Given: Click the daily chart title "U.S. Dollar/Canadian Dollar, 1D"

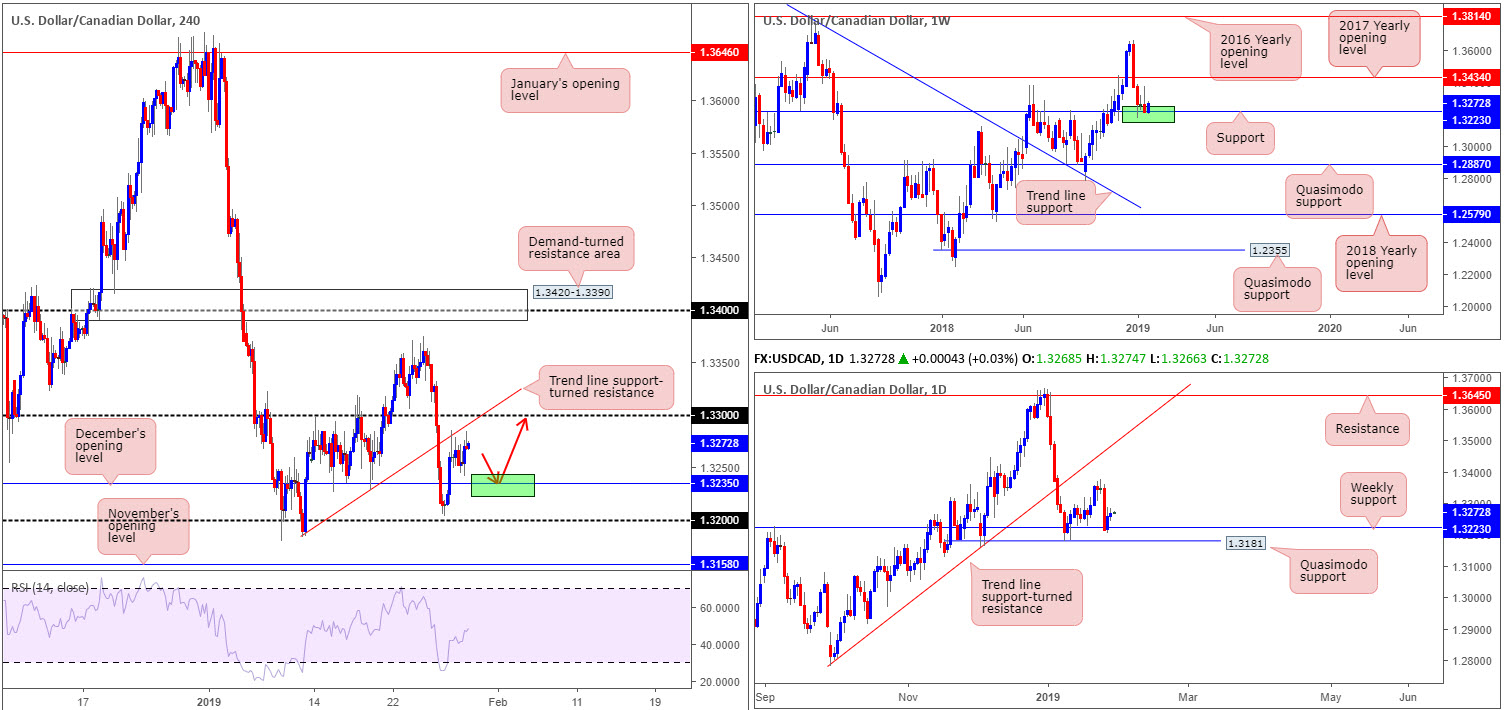Looking at the screenshot, I should pos(853,388).
